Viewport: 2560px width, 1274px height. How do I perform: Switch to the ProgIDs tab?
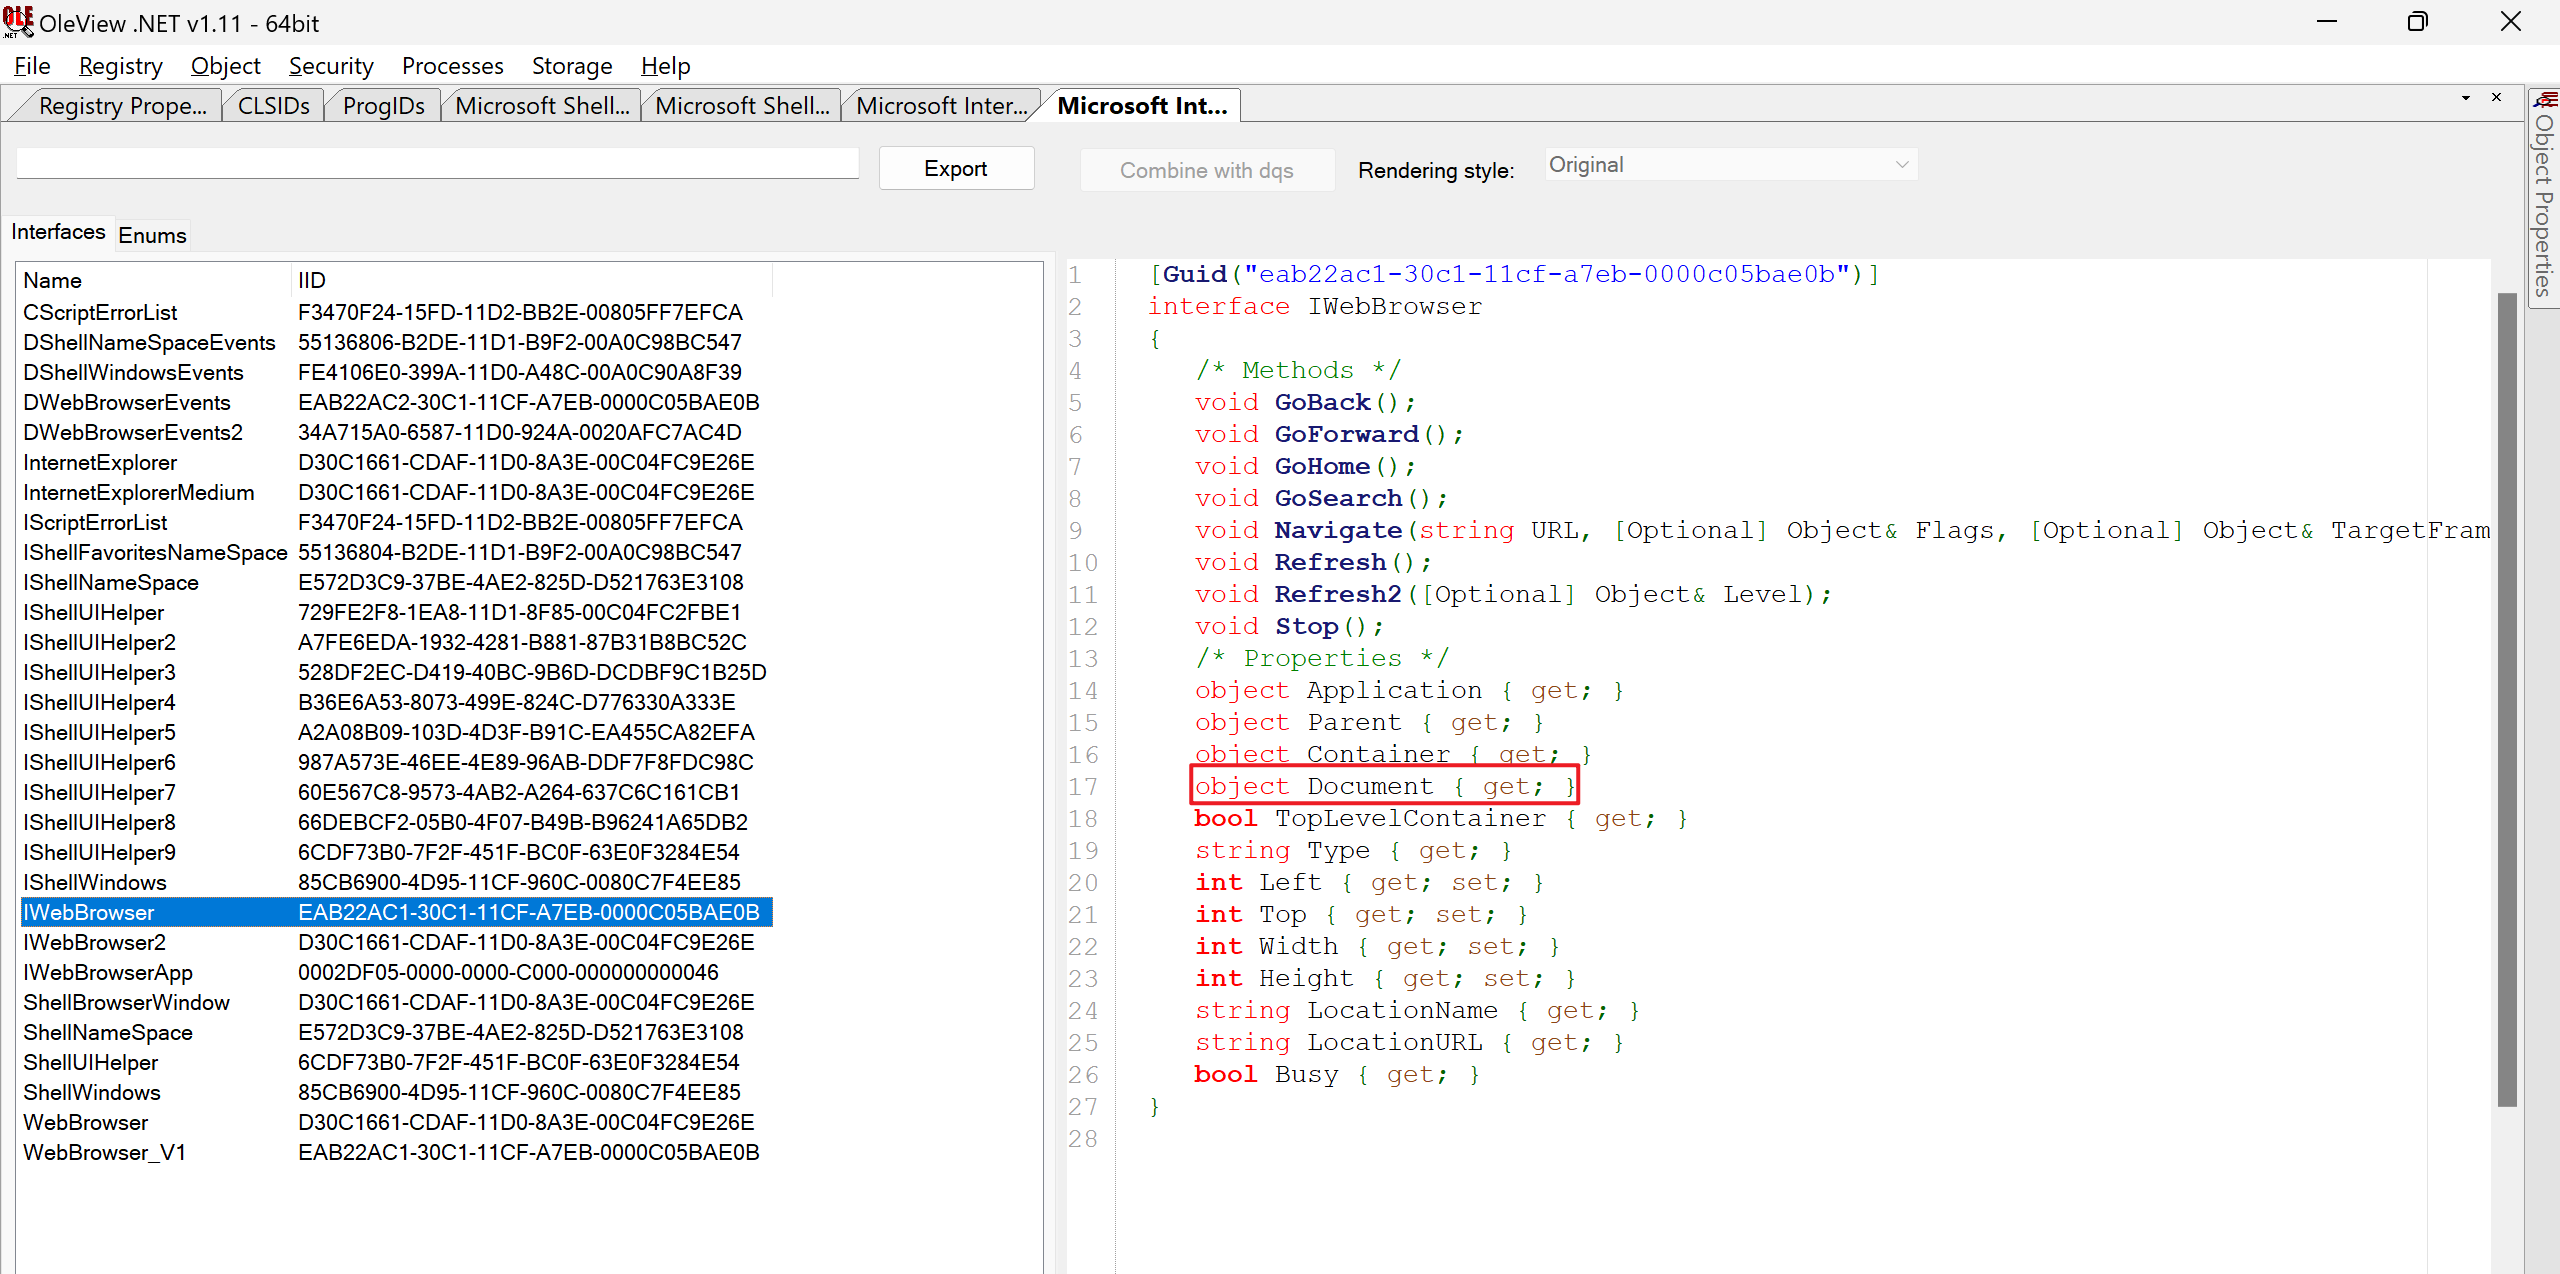[383, 106]
